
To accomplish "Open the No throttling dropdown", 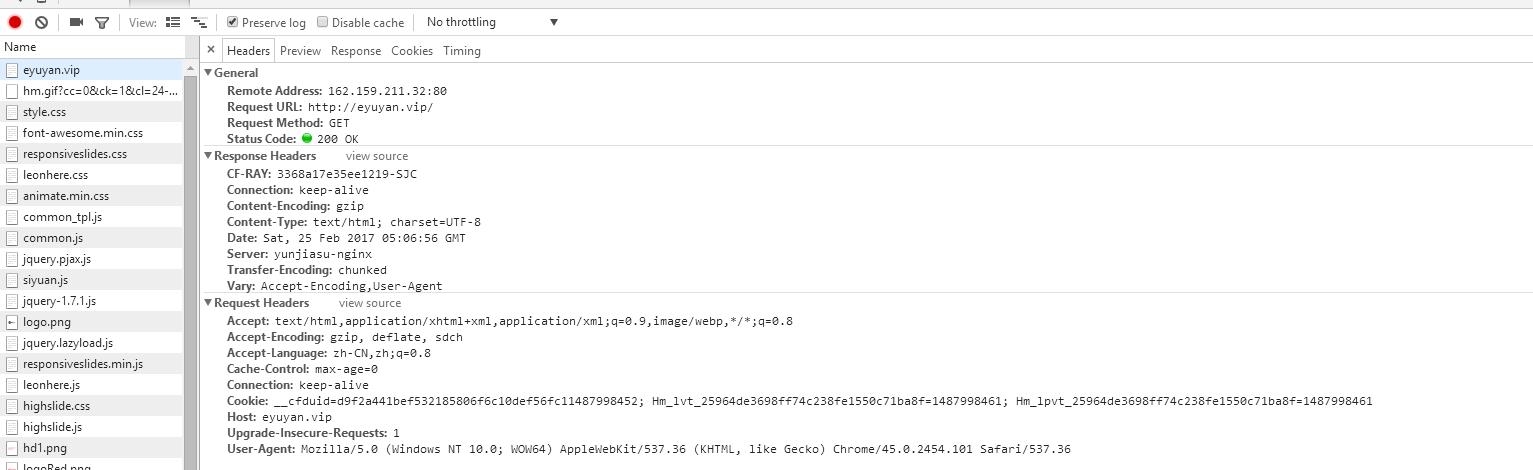I will click(491, 22).
